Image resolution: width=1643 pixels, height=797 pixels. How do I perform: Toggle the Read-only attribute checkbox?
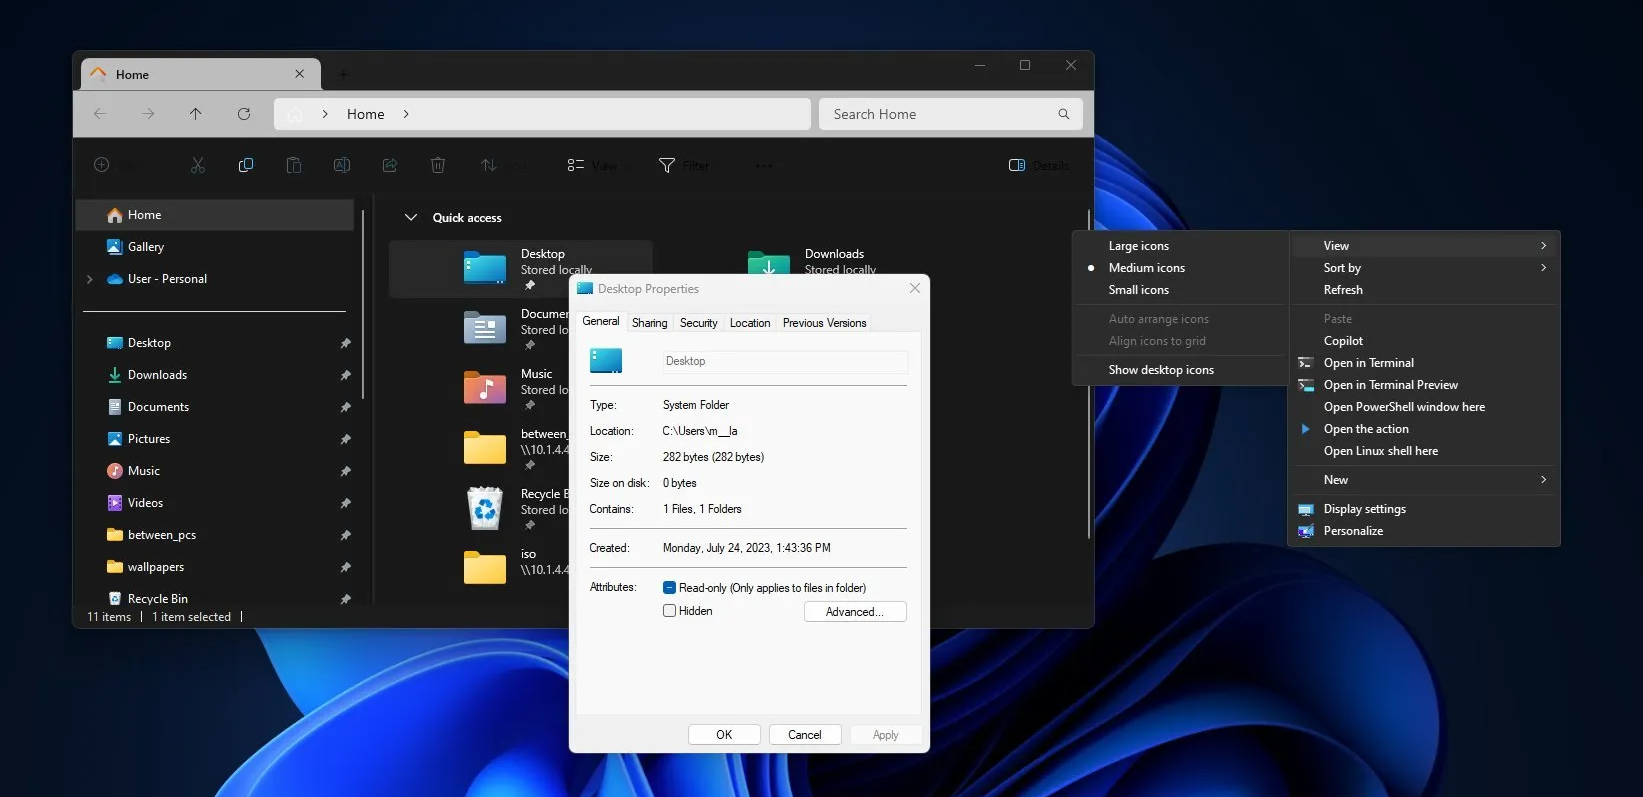click(x=670, y=588)
